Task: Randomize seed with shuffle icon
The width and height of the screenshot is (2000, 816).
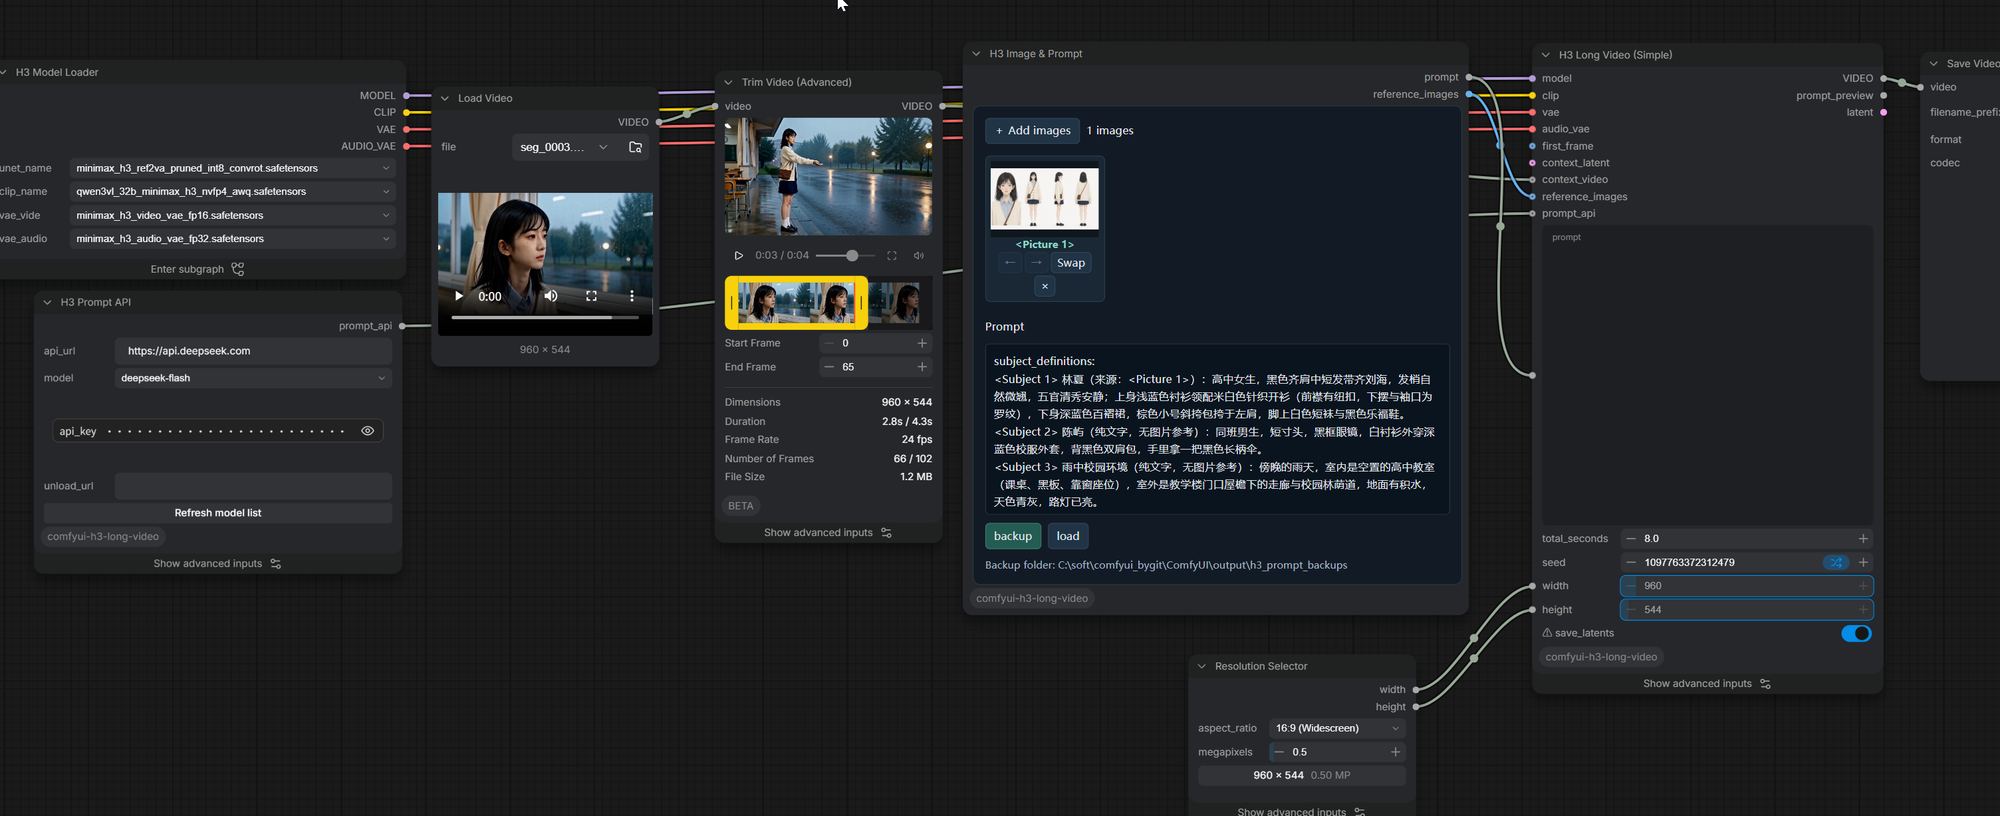Action: [x=1835, y=562]
